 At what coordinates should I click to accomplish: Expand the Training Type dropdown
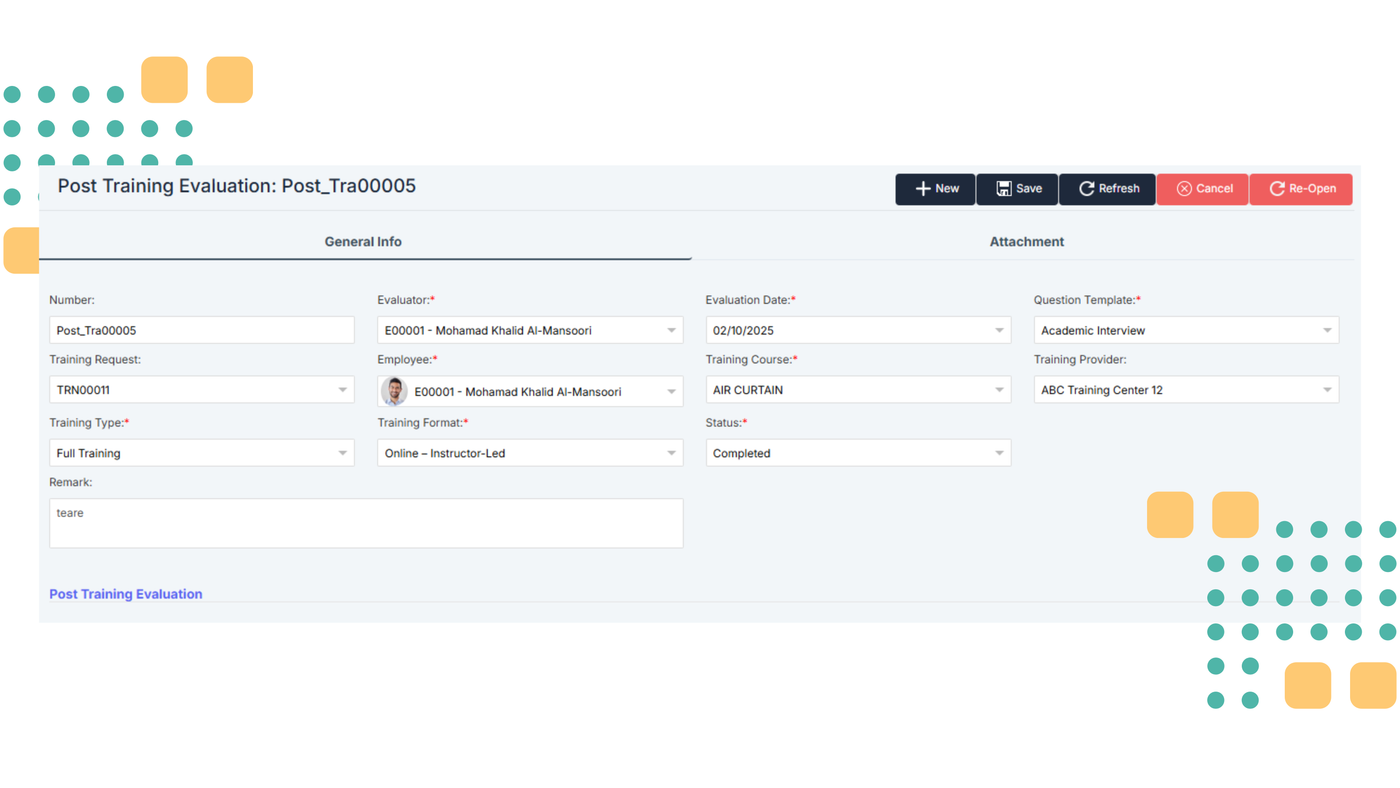(342, 453)
